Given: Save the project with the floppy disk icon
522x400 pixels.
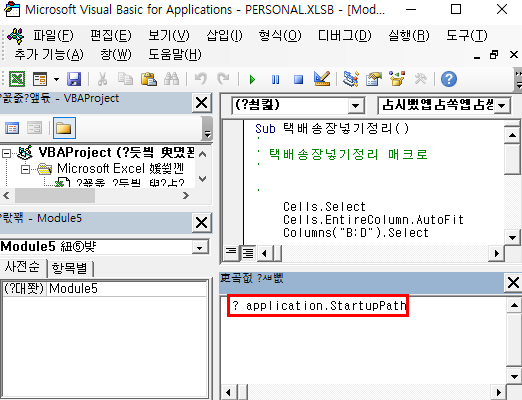Looking at the screenshot, I should point(74,79).
